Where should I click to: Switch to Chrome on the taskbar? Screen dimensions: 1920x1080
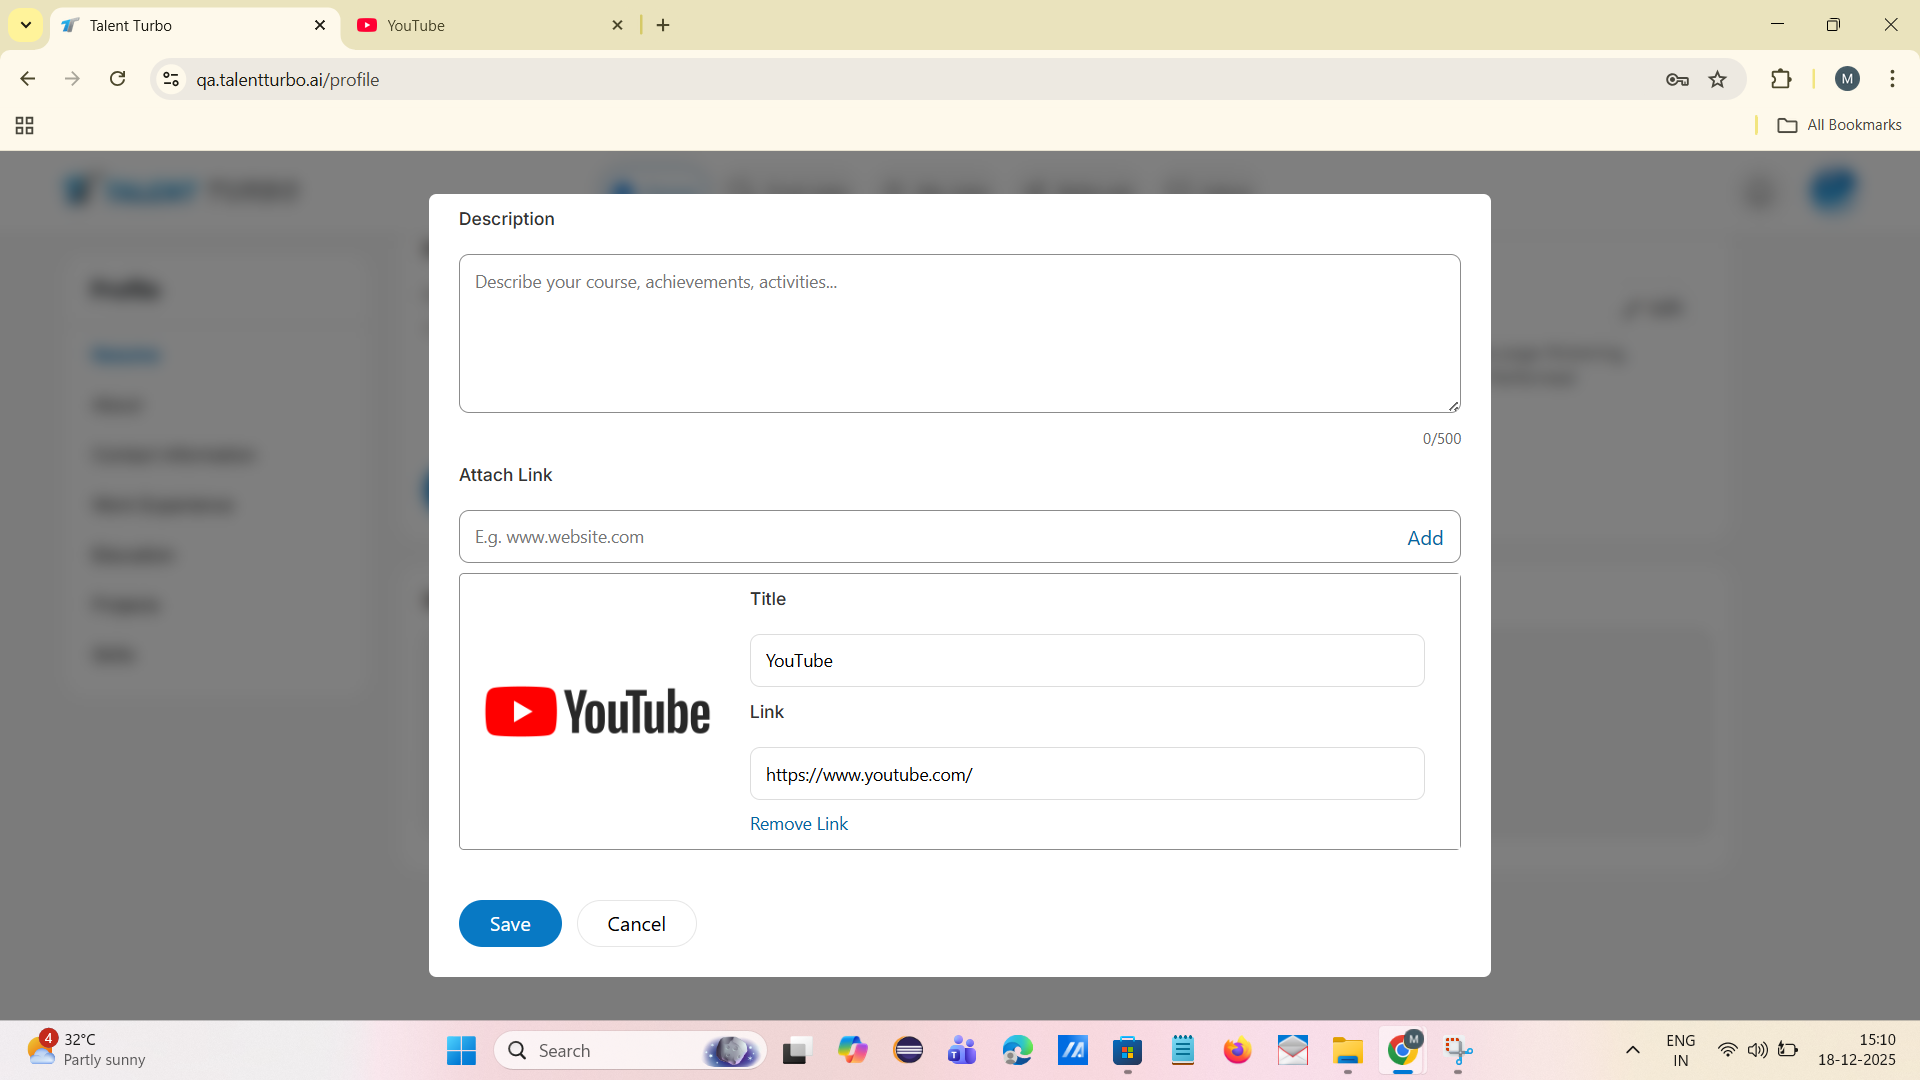coord(1403,1050)
